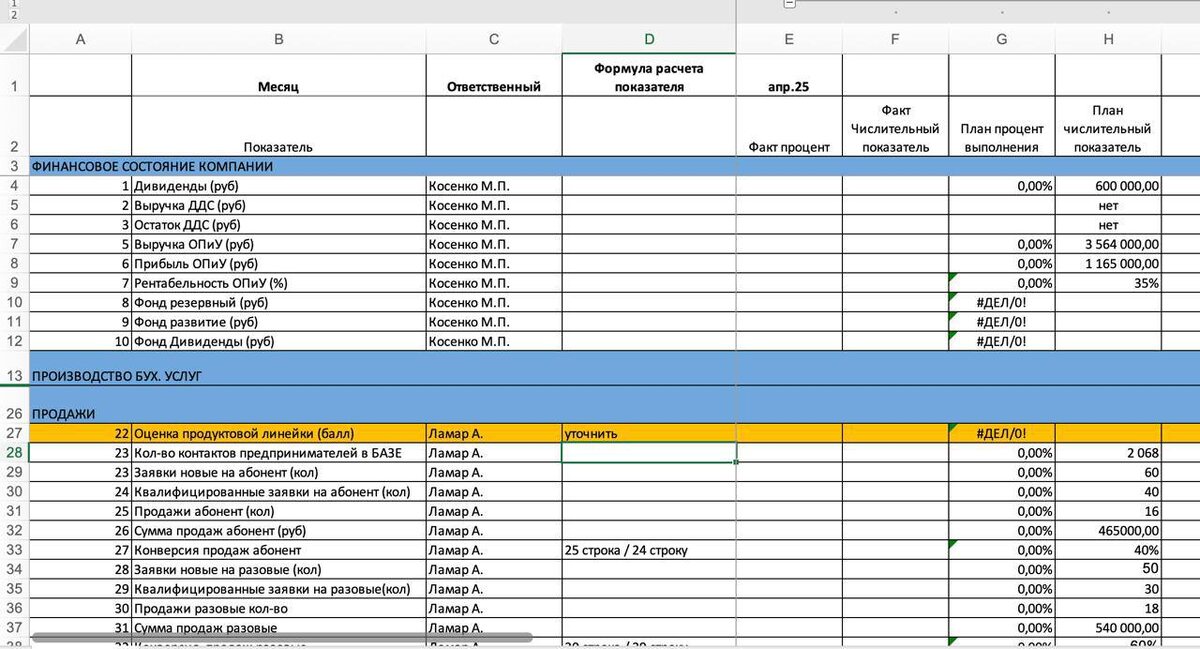1200x649 pixels.
Task: Select column B header
Action: (x=279, y=40)
